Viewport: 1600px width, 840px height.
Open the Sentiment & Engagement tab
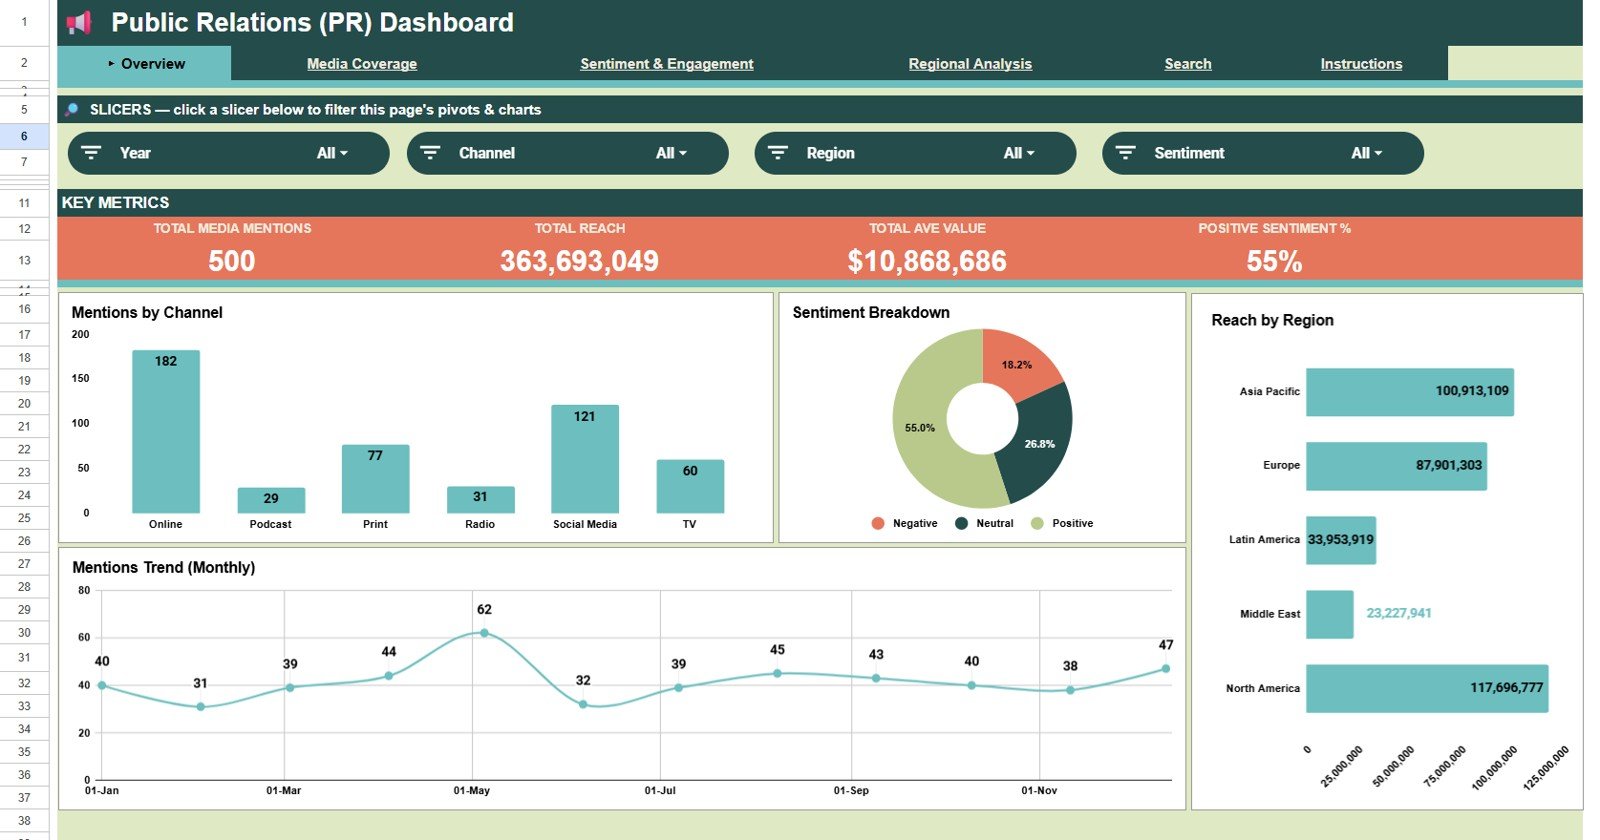pos(667,64)
